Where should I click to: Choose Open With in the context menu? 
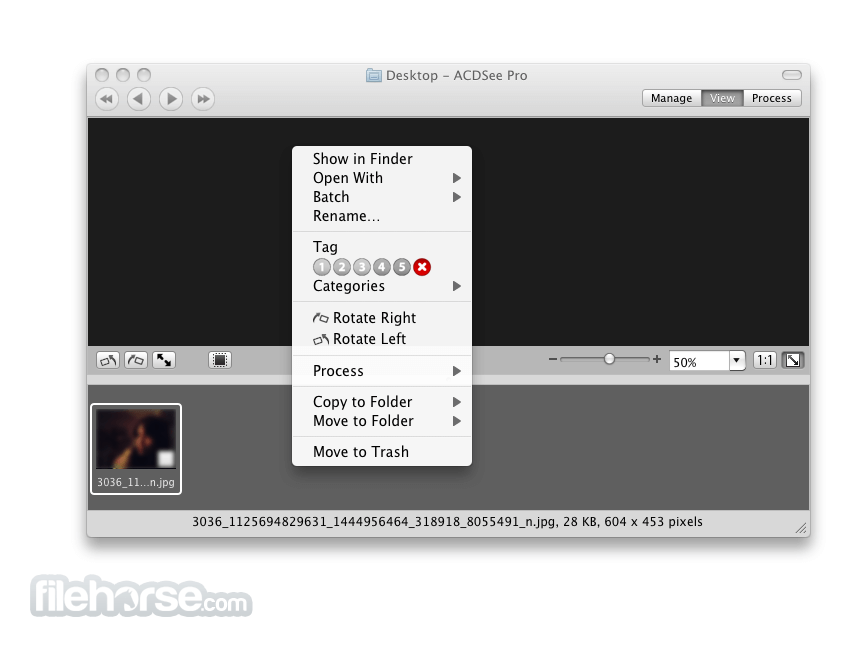point(382,178)
